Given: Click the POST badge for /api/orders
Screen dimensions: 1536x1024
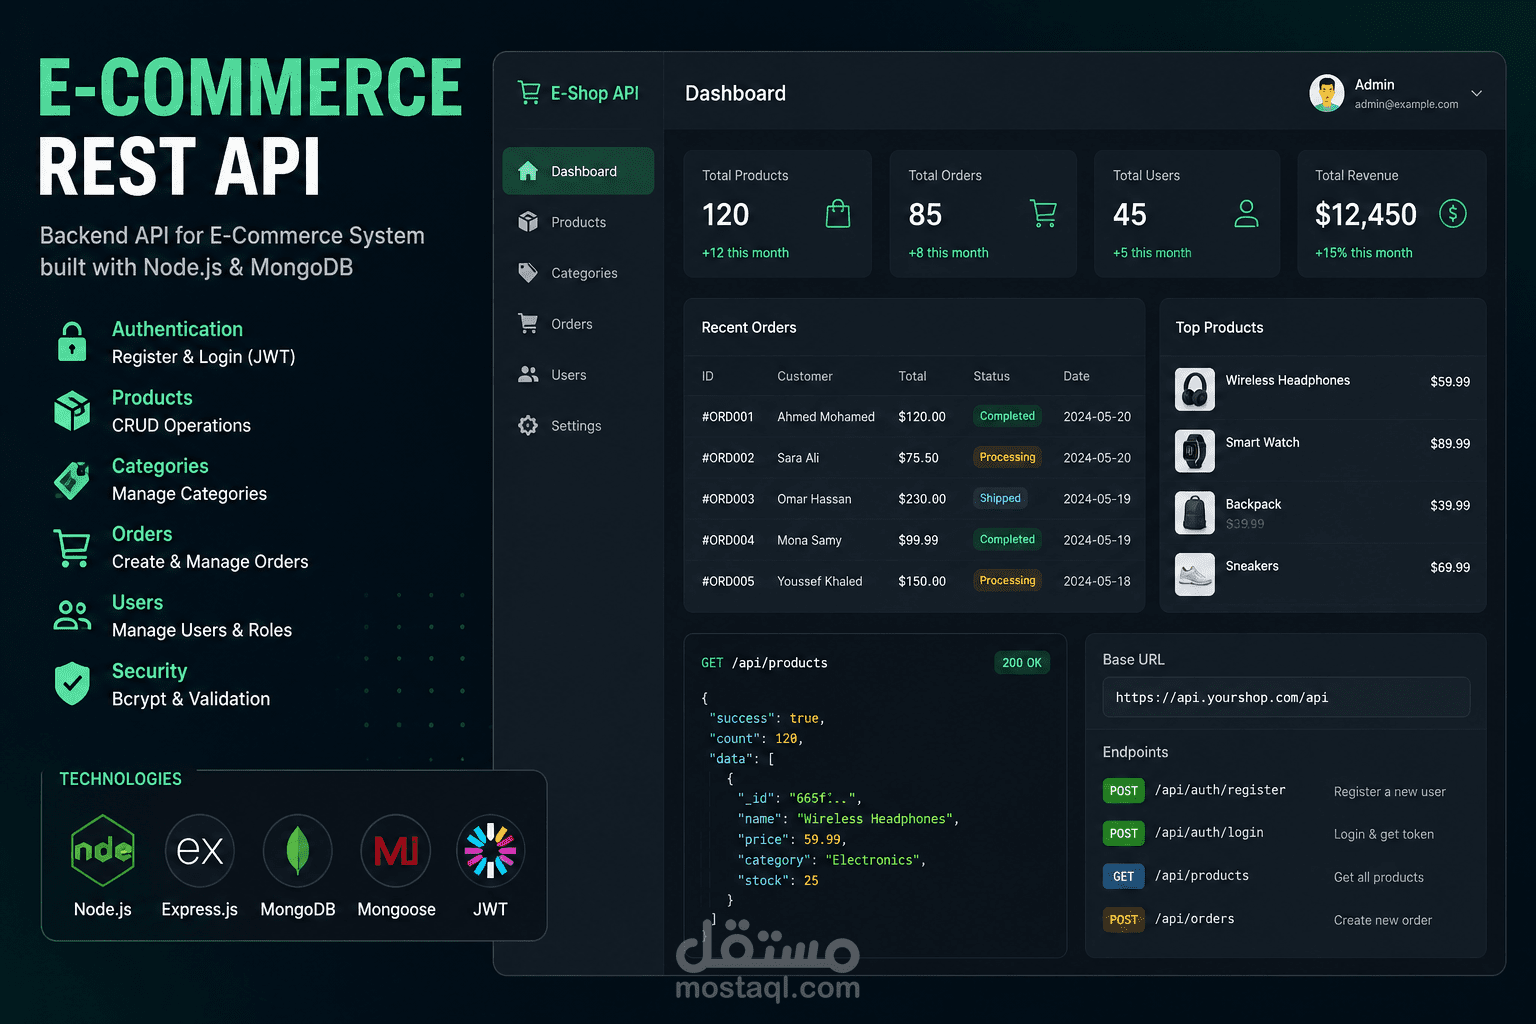Looking at the screenshot, I should [x=1124, y=919].
